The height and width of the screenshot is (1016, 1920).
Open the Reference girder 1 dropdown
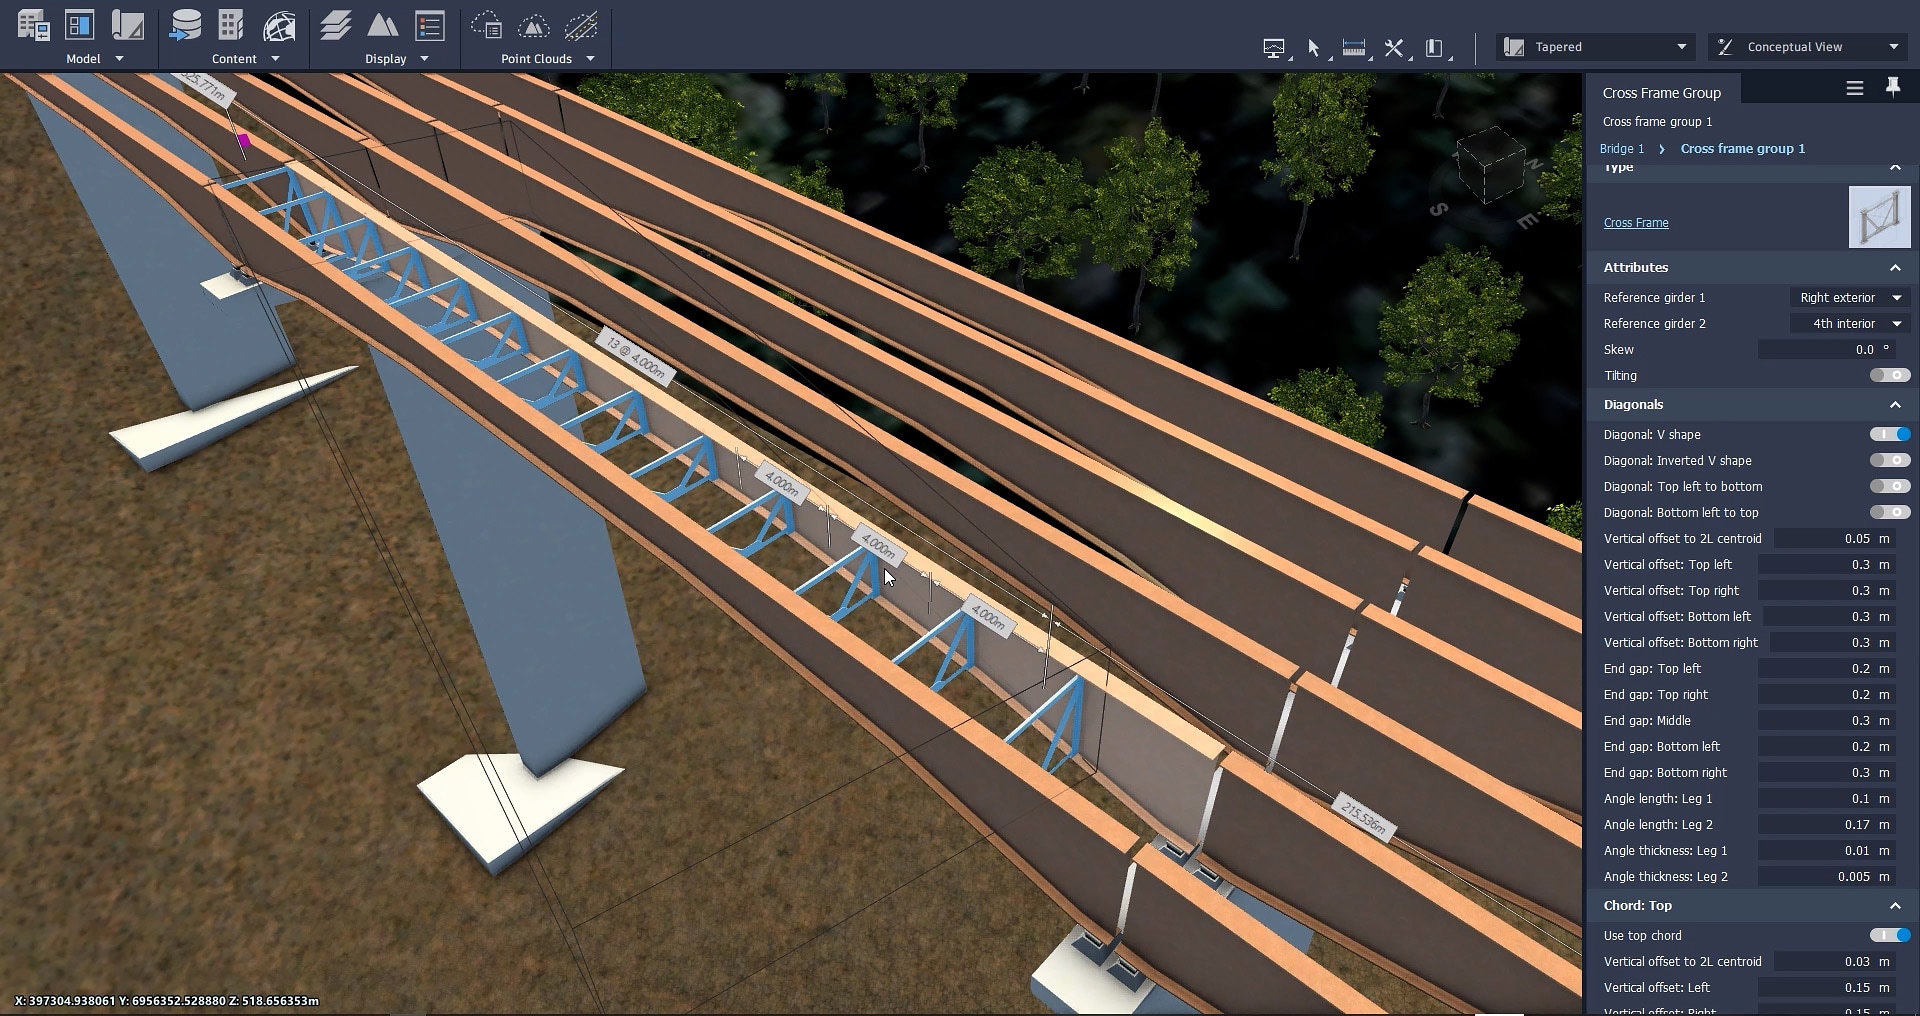tap(1850, 297)
